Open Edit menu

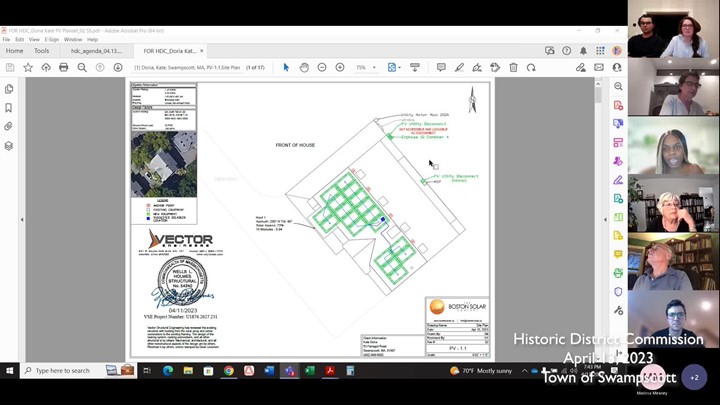click(x=19, y=39)
